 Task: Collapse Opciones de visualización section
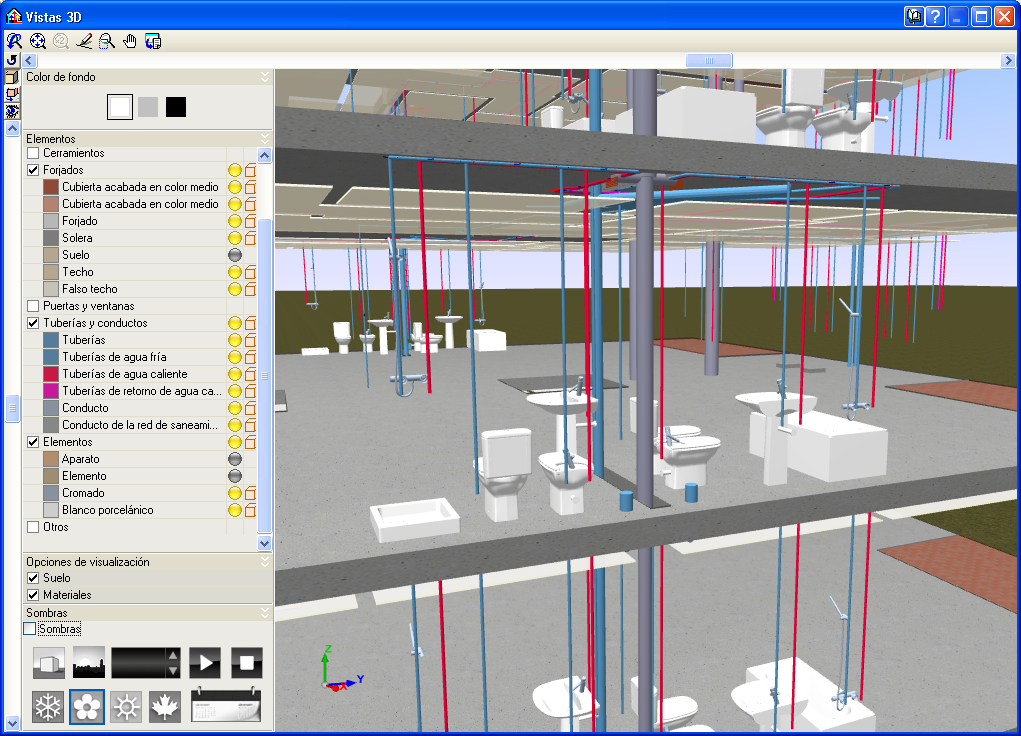tap(264, 561)
